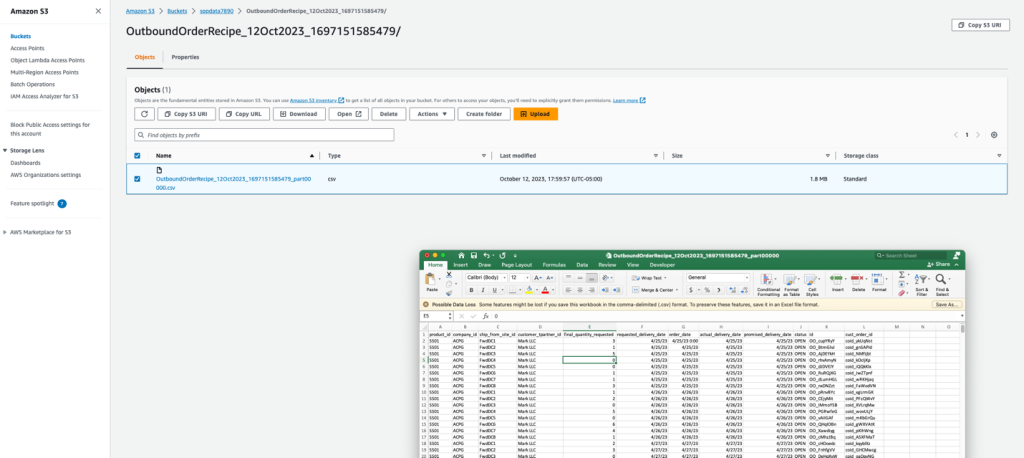Toggle Wrap Text in Excel ribbon
The width and height of the screenshot is (1024, 458).
coord(649,277)
